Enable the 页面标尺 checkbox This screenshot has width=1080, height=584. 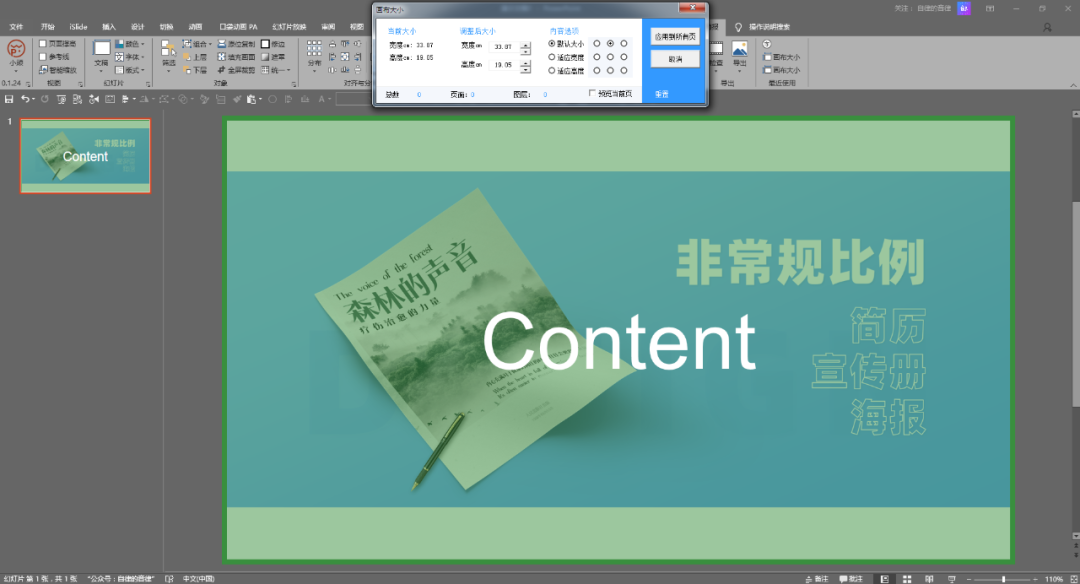43,44
